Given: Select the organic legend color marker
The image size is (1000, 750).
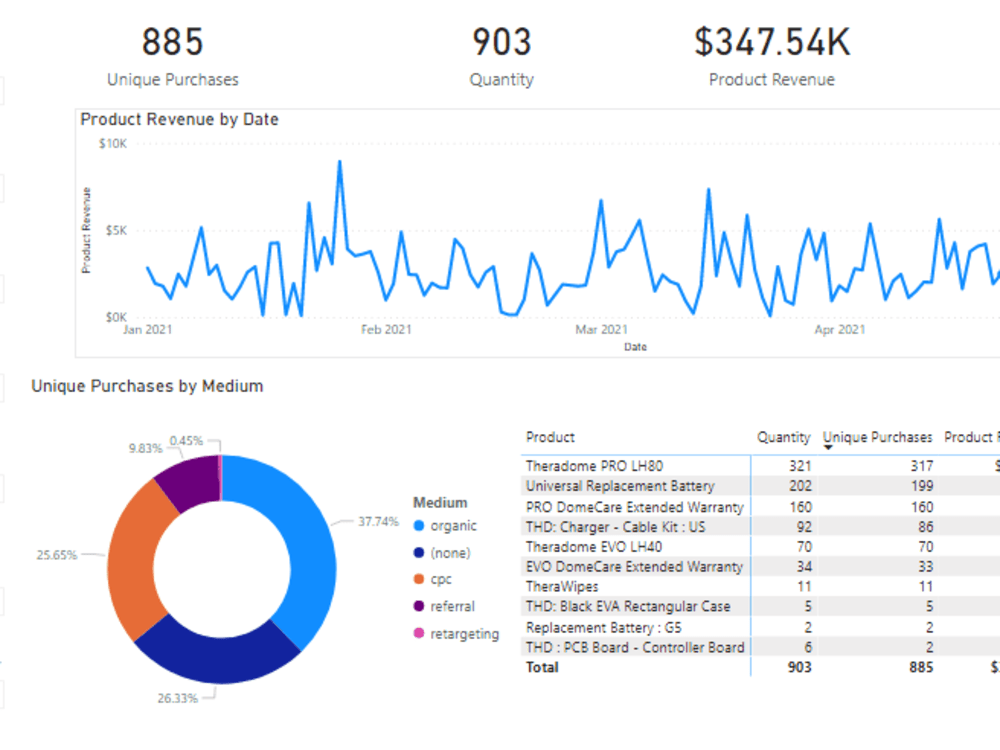Looking at the screenshot, I should click(x=421, y=525).
